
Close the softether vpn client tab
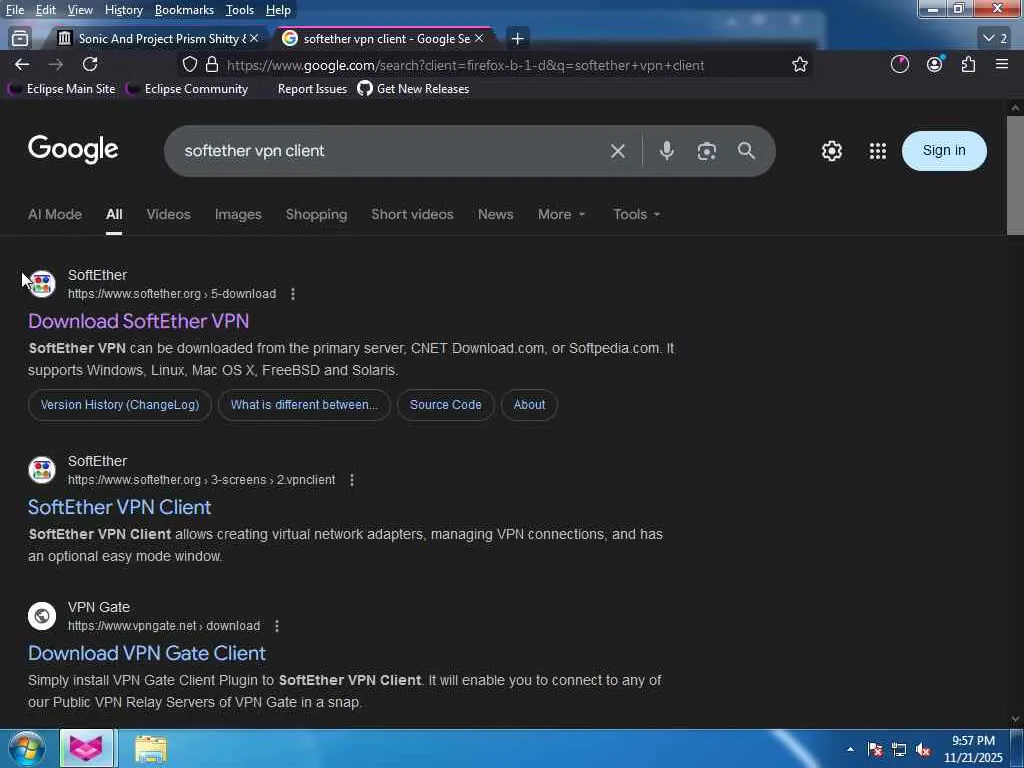tap(479, 39)
